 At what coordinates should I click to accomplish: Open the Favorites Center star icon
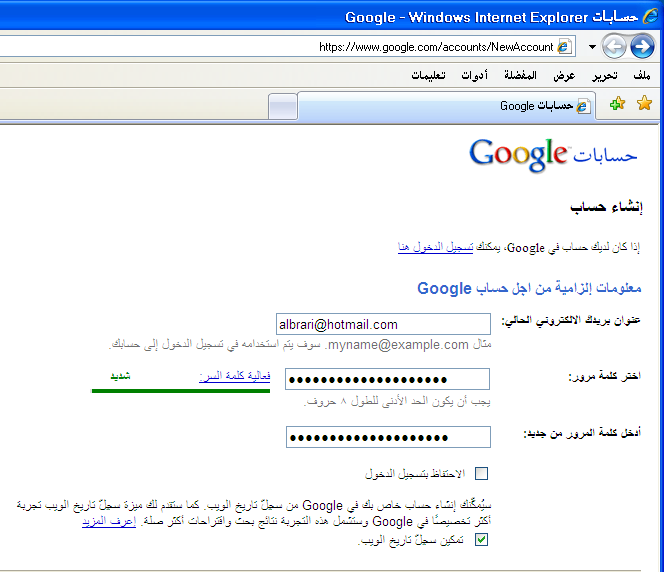pos(644,103)
